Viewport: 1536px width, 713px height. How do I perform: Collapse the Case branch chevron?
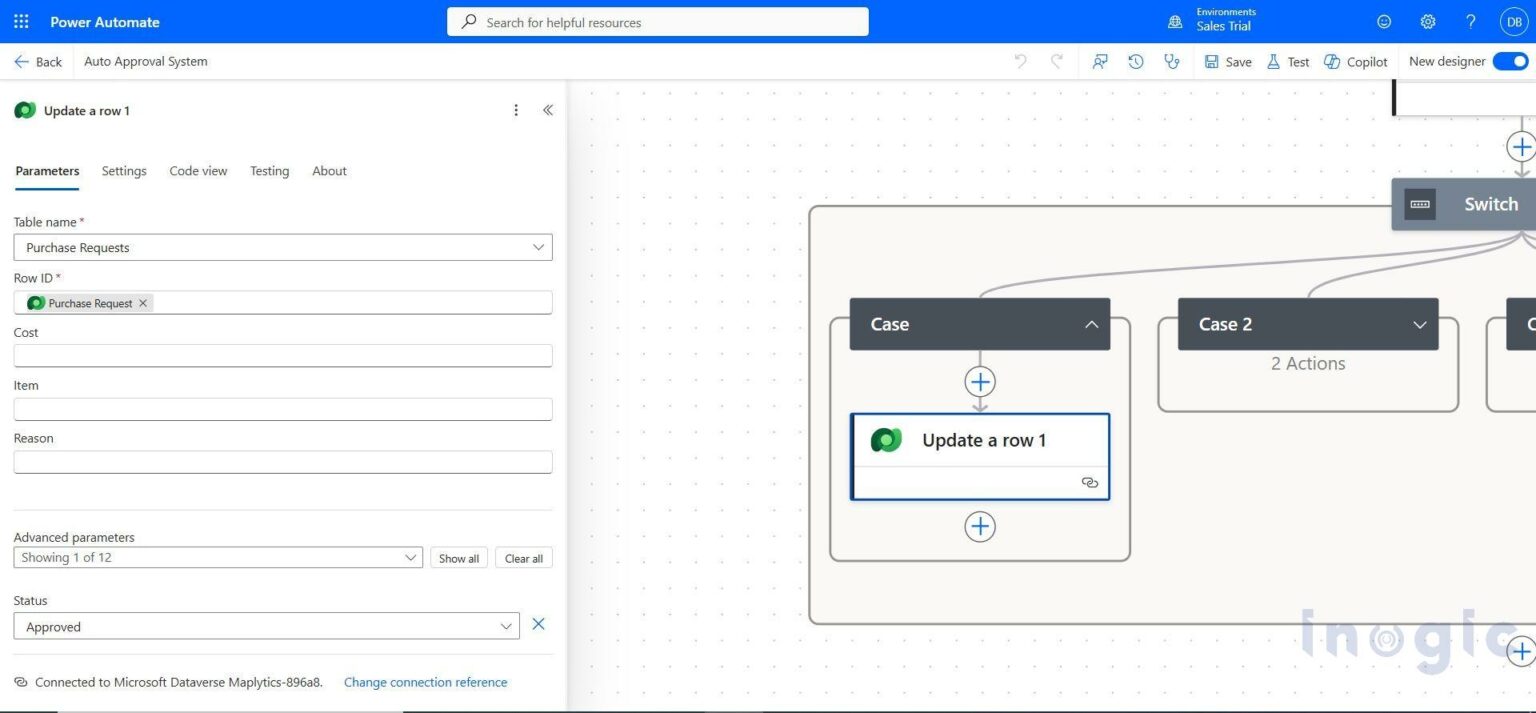tap(1092, 324)
